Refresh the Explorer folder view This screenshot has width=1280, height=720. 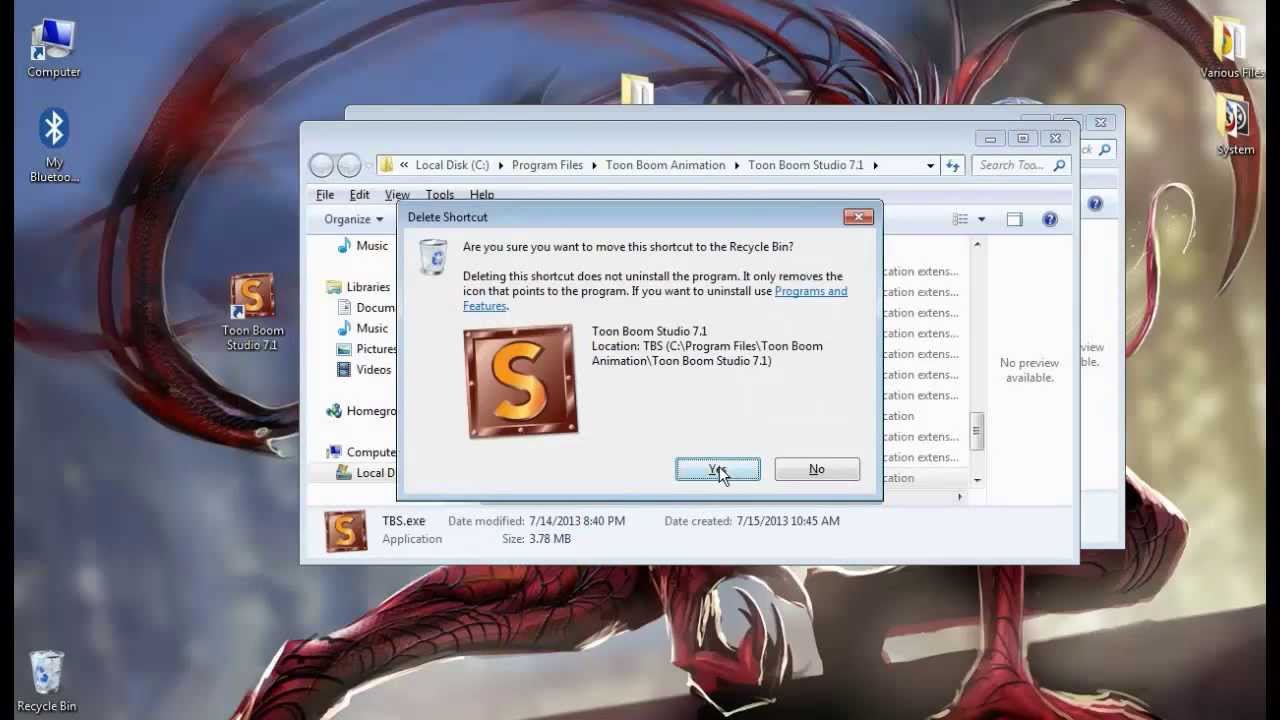pyautogui.click(x=952, y=165)
